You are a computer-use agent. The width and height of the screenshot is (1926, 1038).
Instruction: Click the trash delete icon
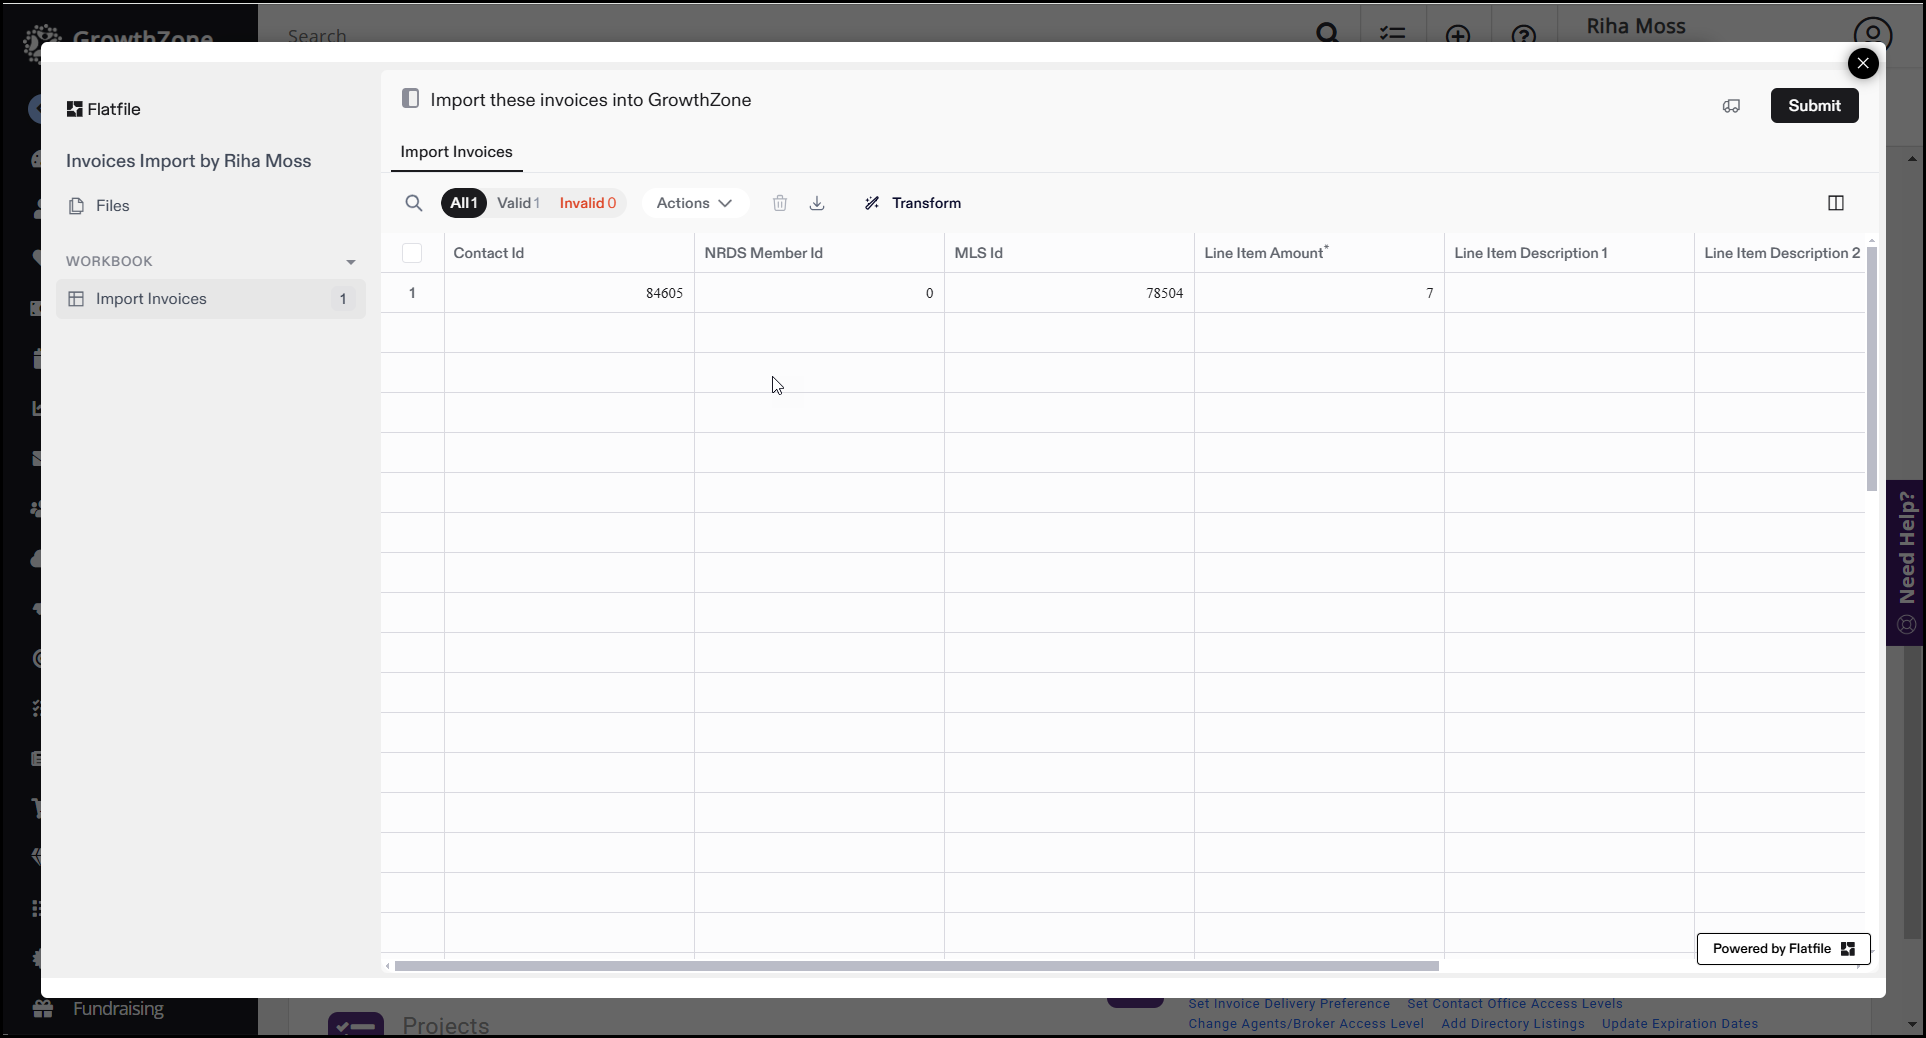(780, 203)
